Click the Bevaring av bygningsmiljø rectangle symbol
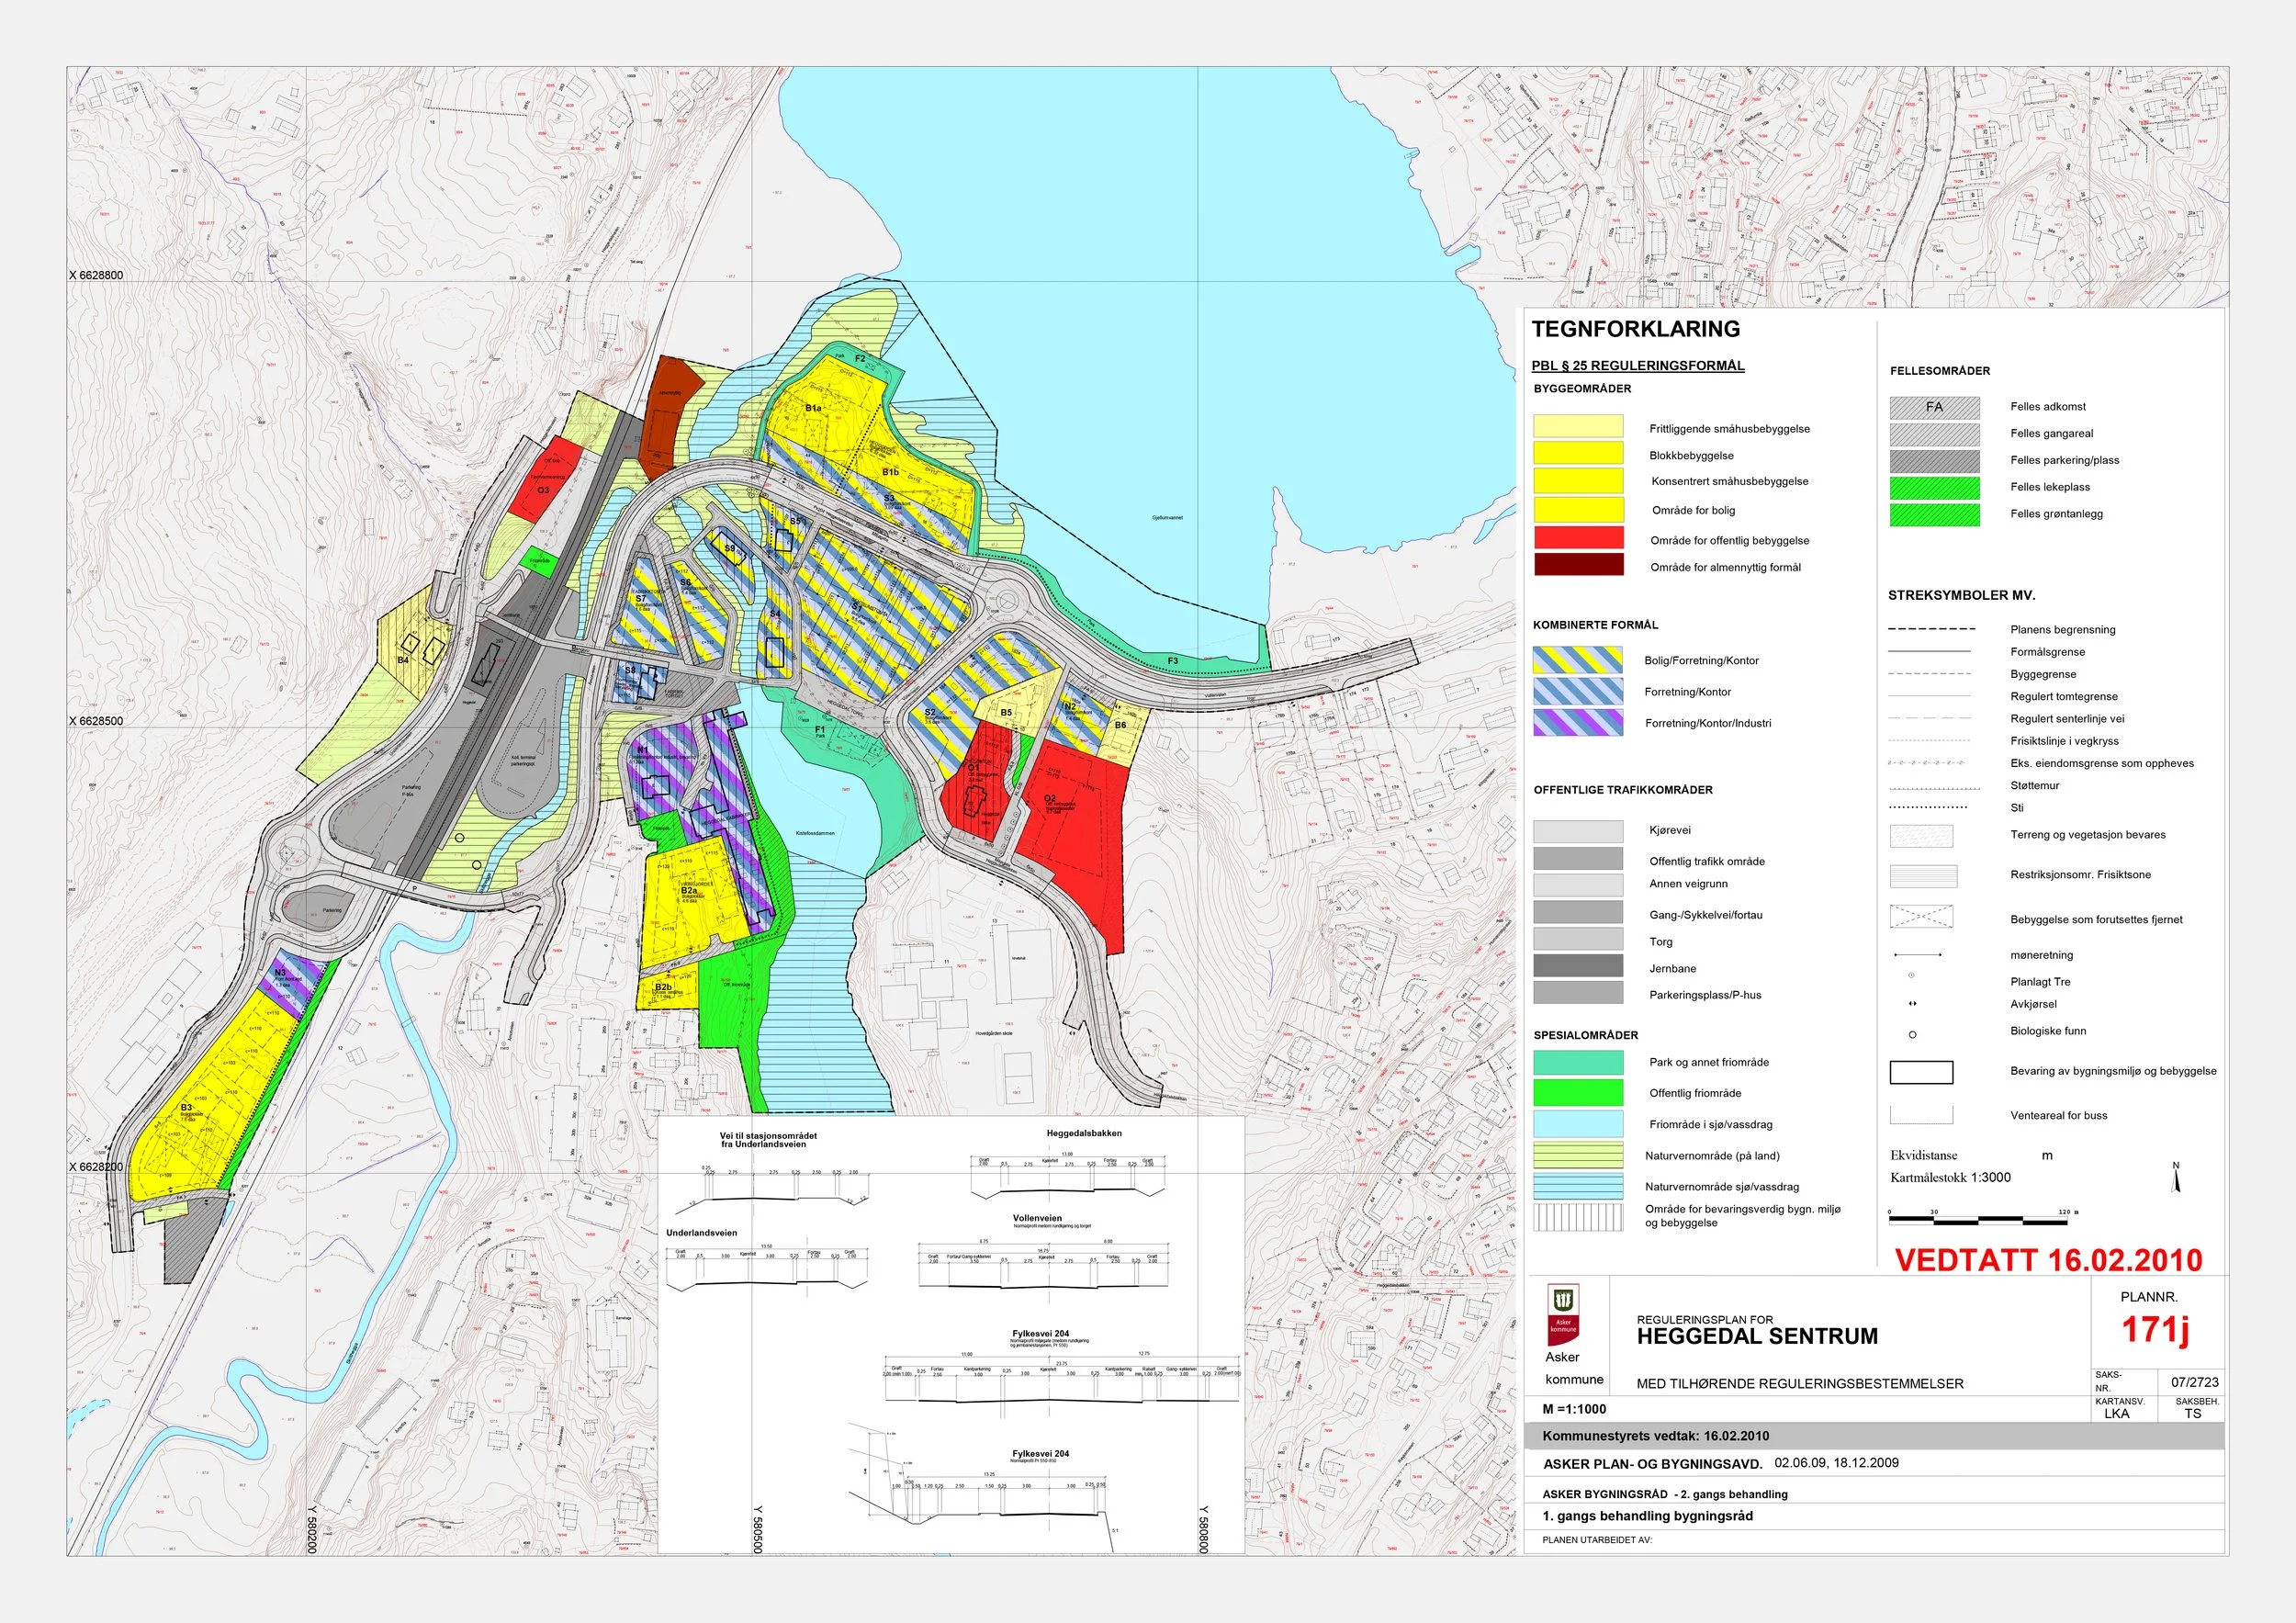Viewport: 2296px width, 1623px height. pos(1921,1072)
